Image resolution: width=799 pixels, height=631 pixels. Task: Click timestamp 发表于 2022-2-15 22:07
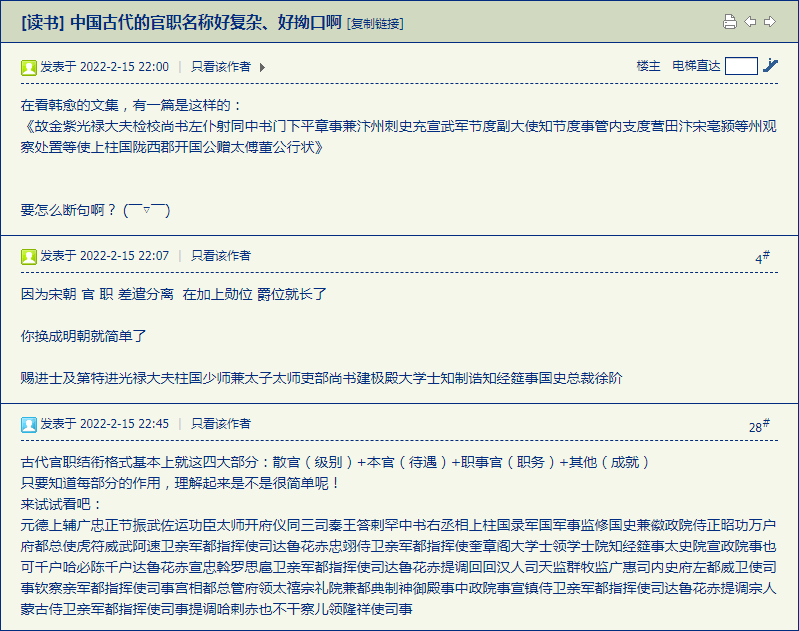[104, 256]
